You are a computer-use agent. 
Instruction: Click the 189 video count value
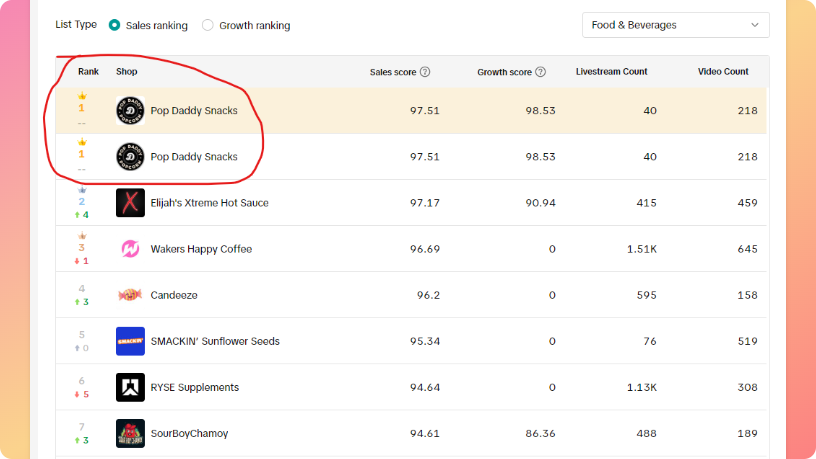(747, 434)
